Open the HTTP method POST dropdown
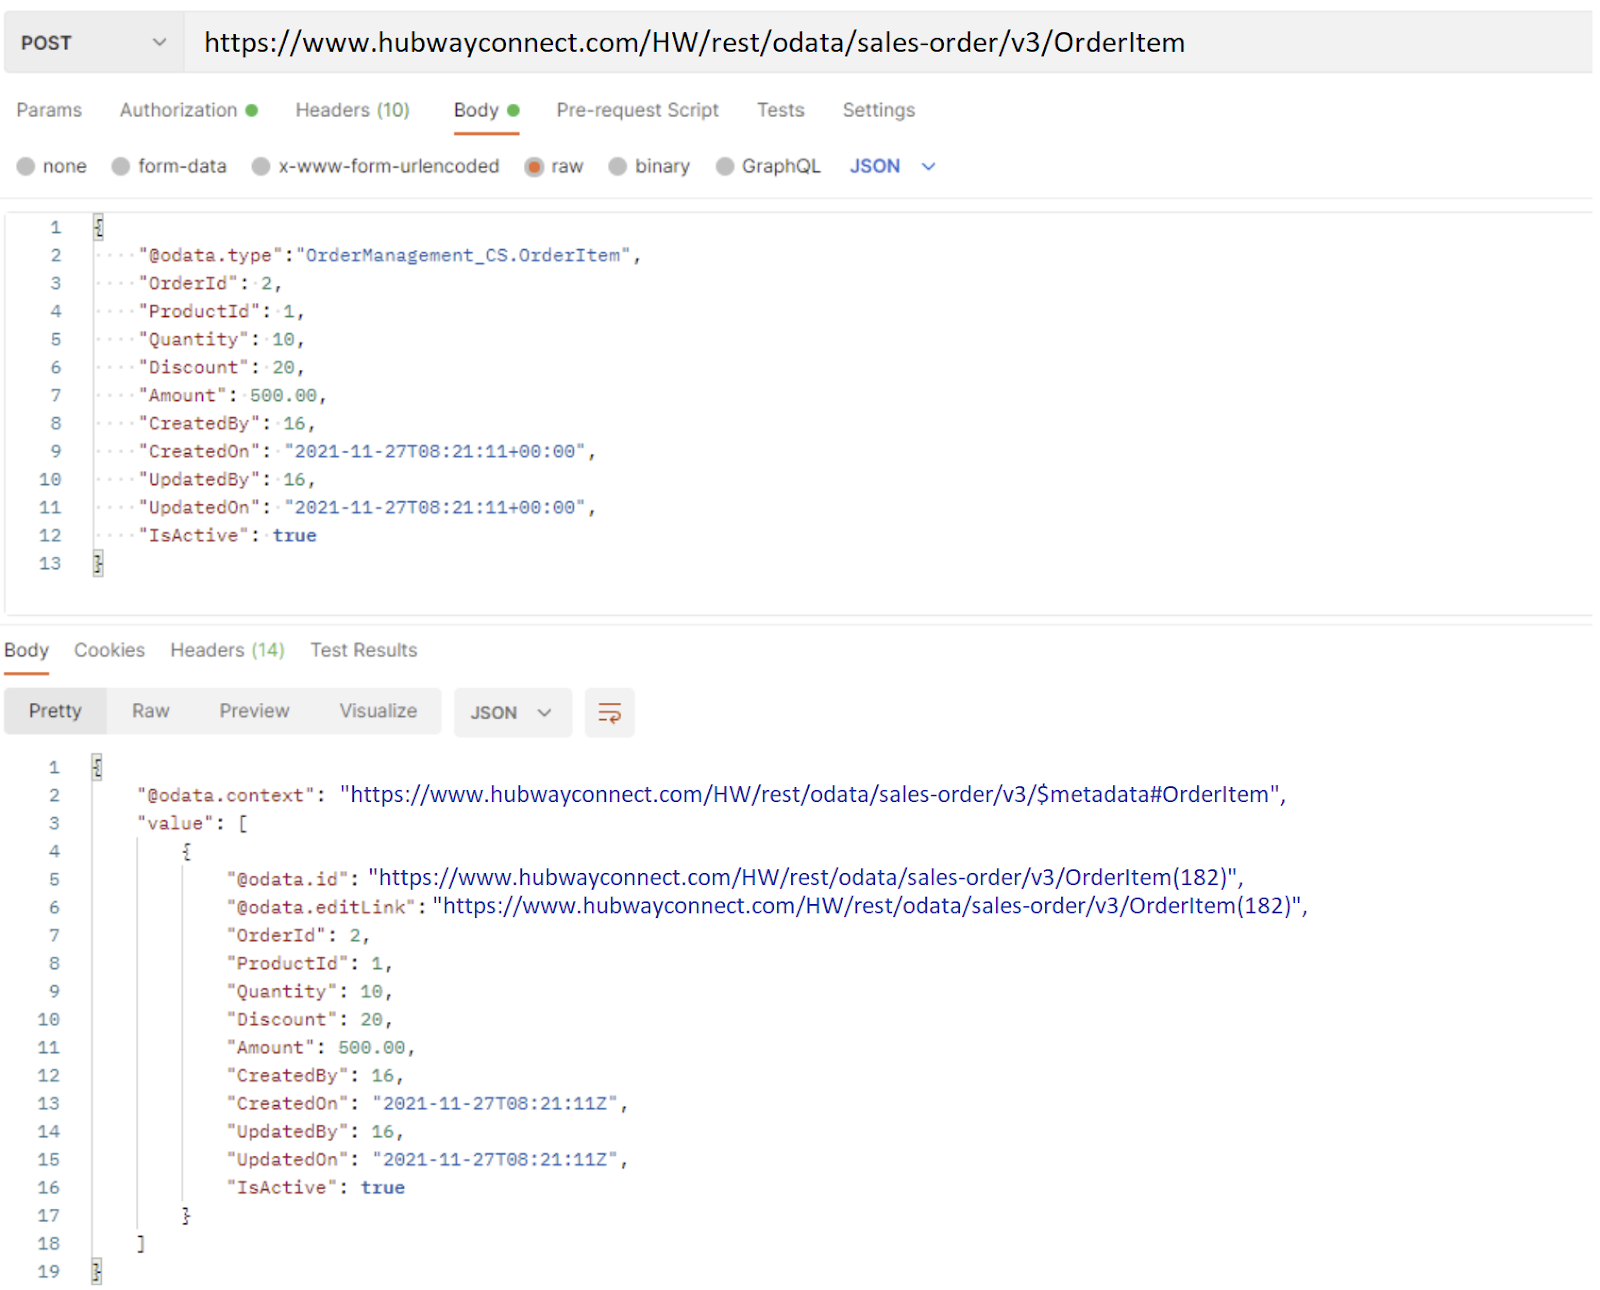 (93, 43)
